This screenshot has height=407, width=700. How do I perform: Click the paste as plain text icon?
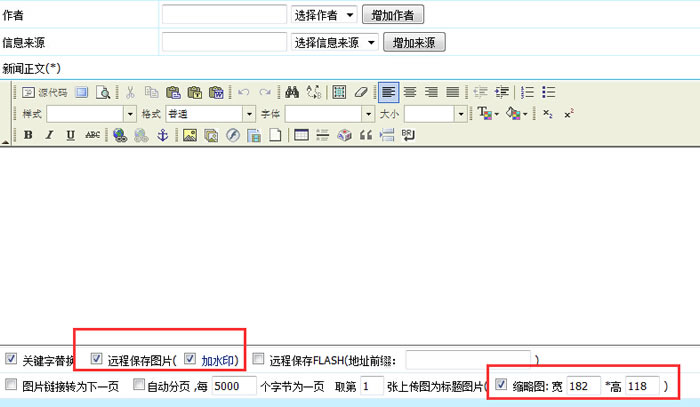click(x=195, y=92)
